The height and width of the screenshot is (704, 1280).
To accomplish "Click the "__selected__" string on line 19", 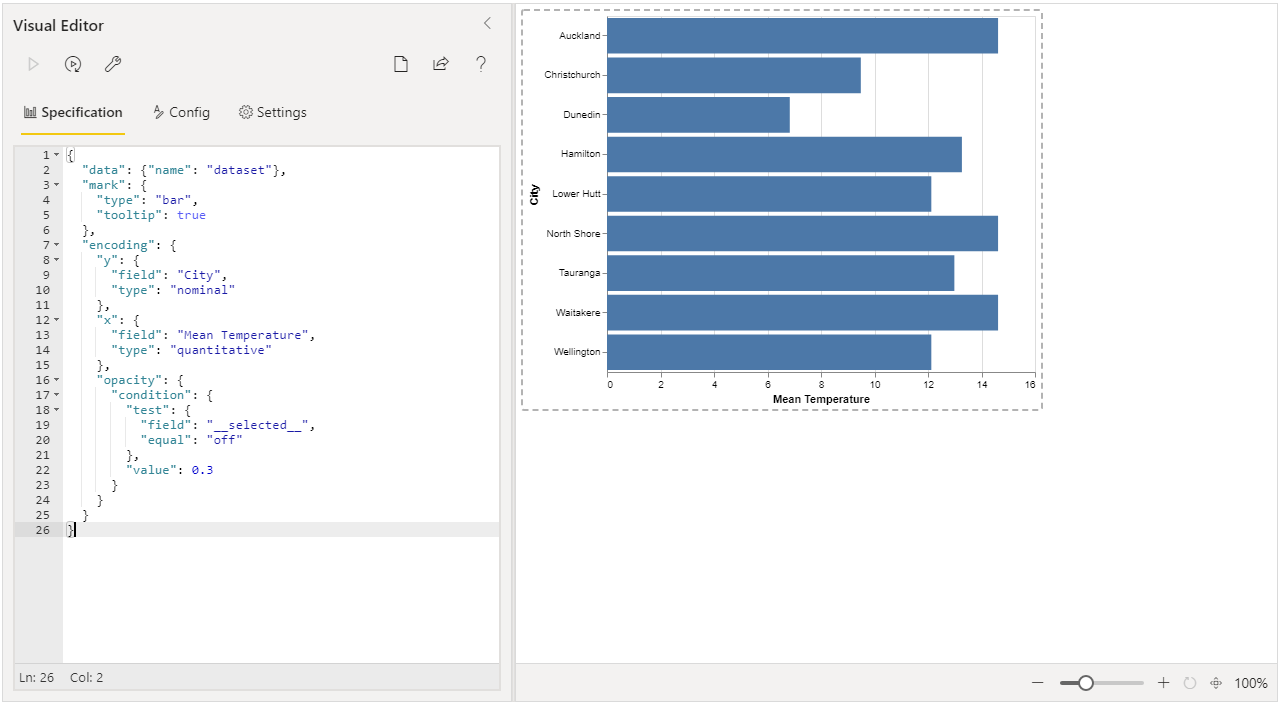I will pyautogui.click(x=257, y=425).
